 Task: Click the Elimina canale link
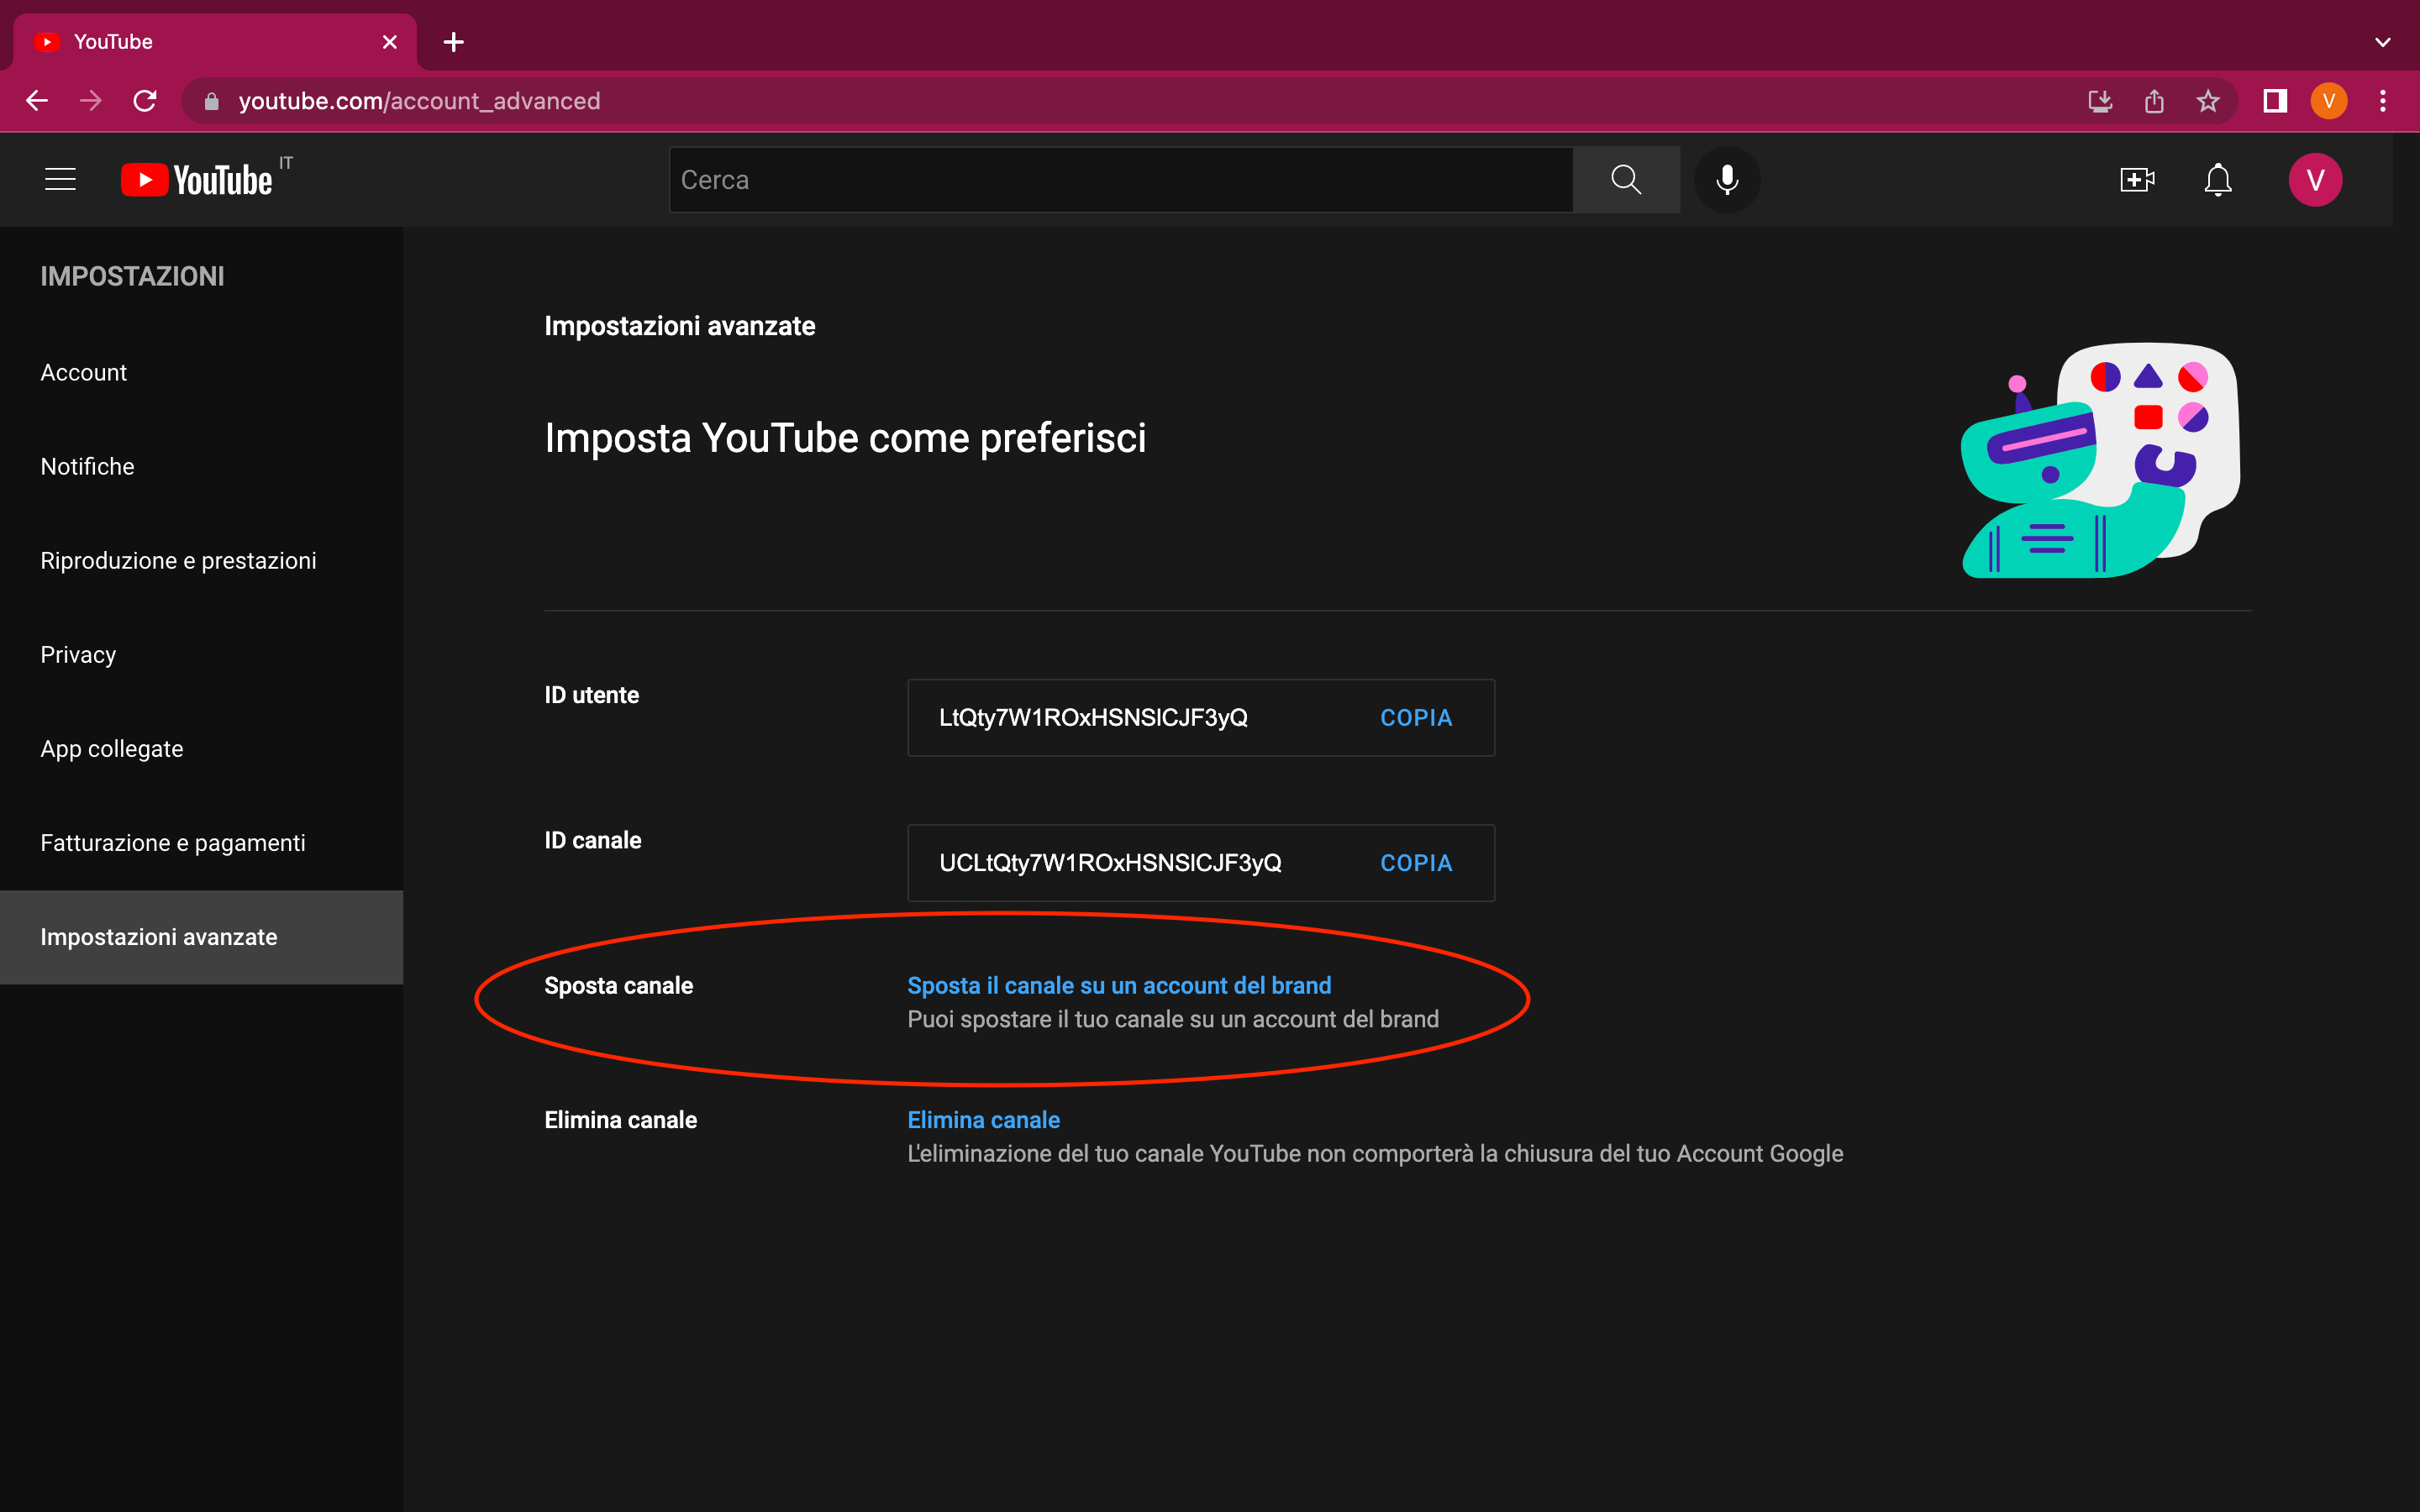tap(983, 1119)
